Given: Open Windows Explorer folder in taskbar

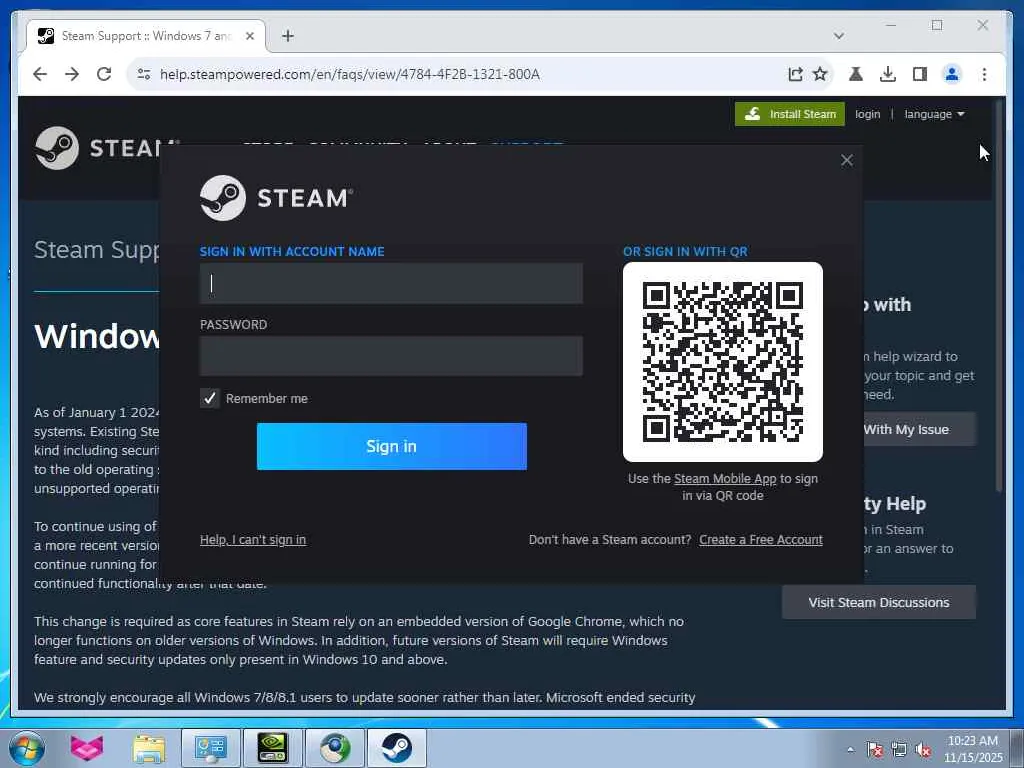Looking at the screenshot, I should tap(149, 748).
